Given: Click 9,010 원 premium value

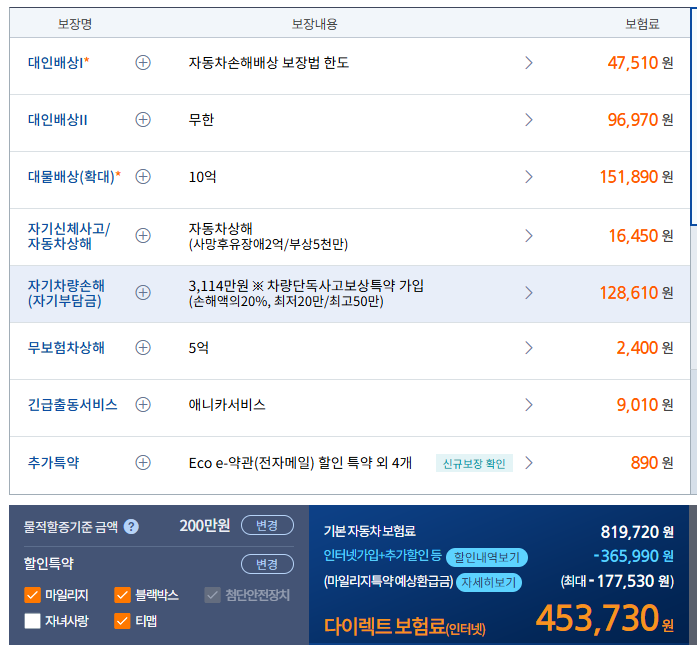Looking at the screenshot, I should [x=645, y=405].
